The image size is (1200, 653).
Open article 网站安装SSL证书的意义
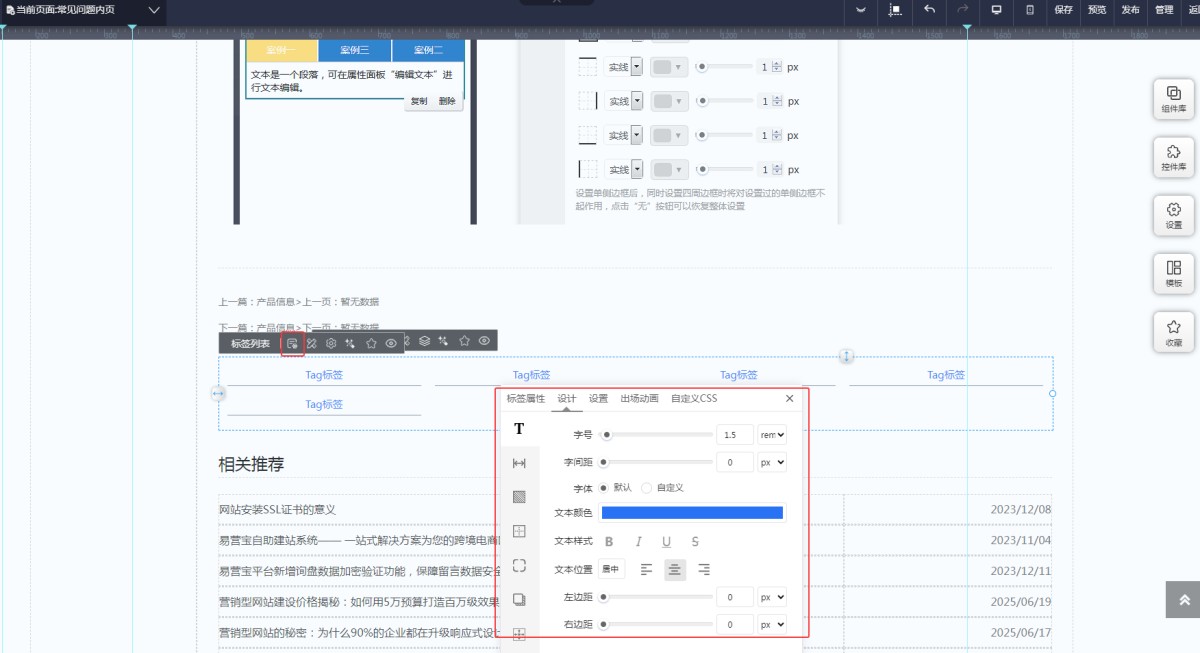pyautogui.click(x=277, y=509)
